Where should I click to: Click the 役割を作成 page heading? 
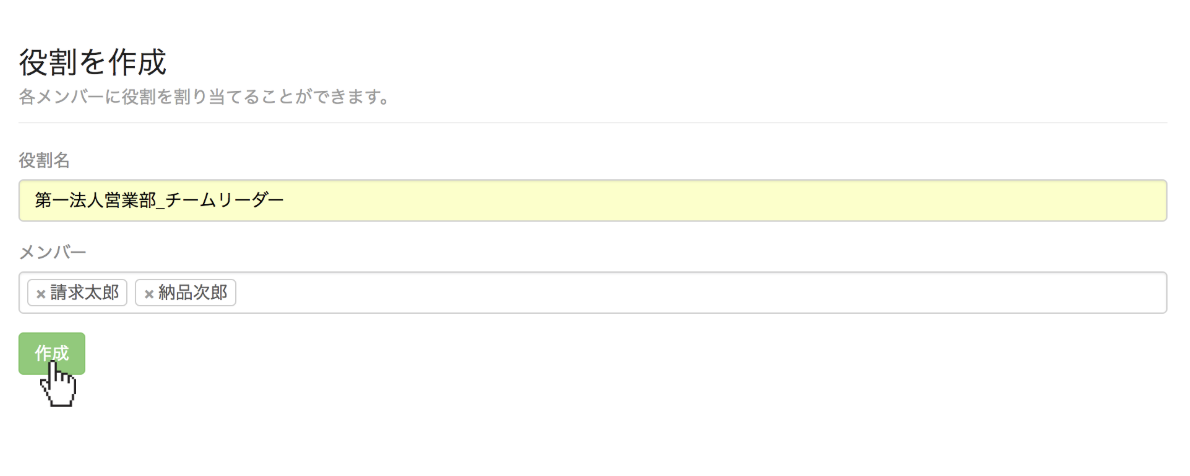(x=93, y=63)
